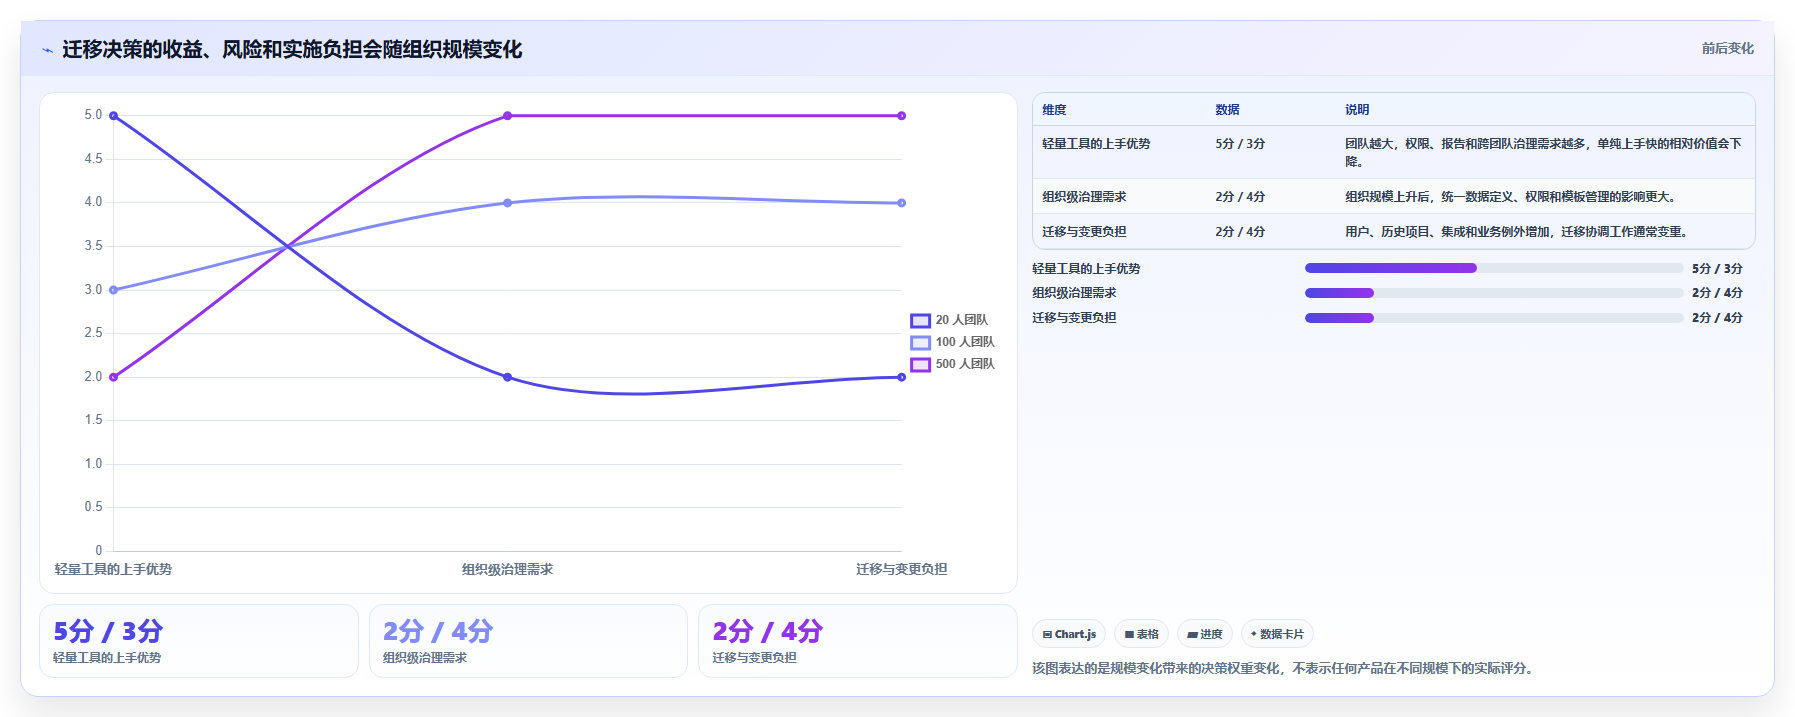Click the 20 人团队 point above 迁移与变更负担

point(901,377)
